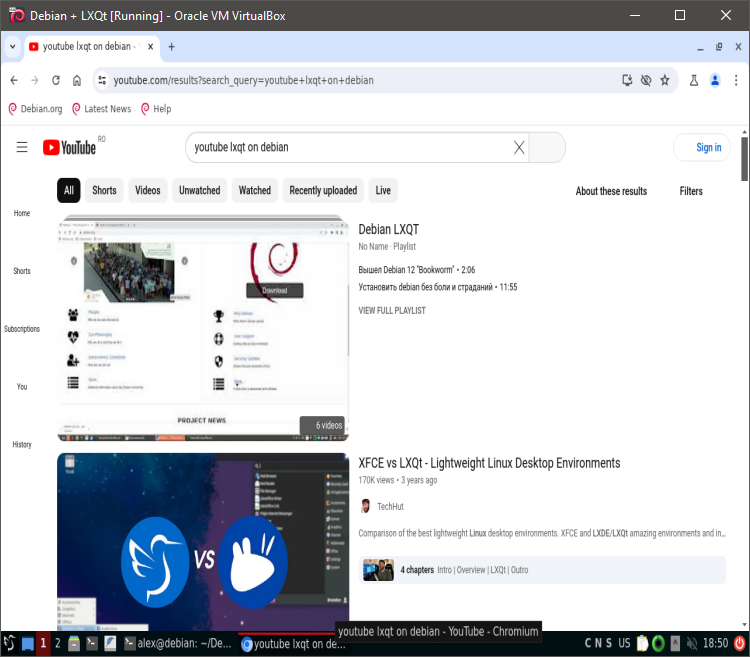The image size is (750, 657).
Task: Open the LXQt application menu on taskbar
Action: pyautogui.click(x=10, y=644)
